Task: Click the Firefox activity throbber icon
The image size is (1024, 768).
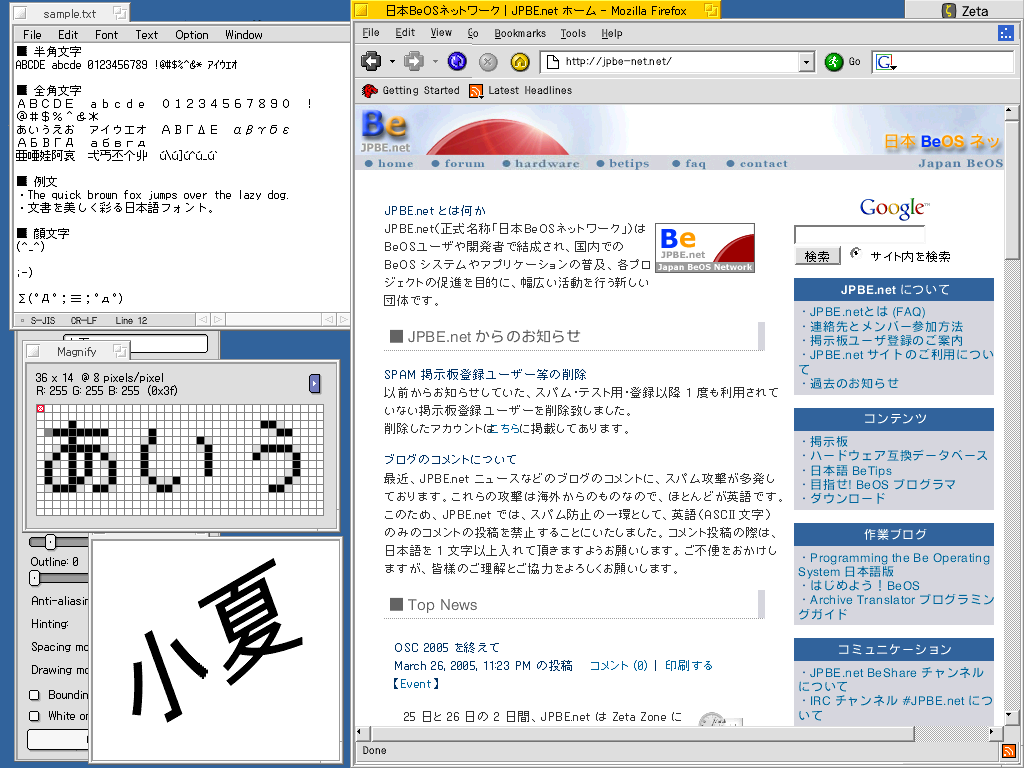Action: click(x=1006, y=33)
